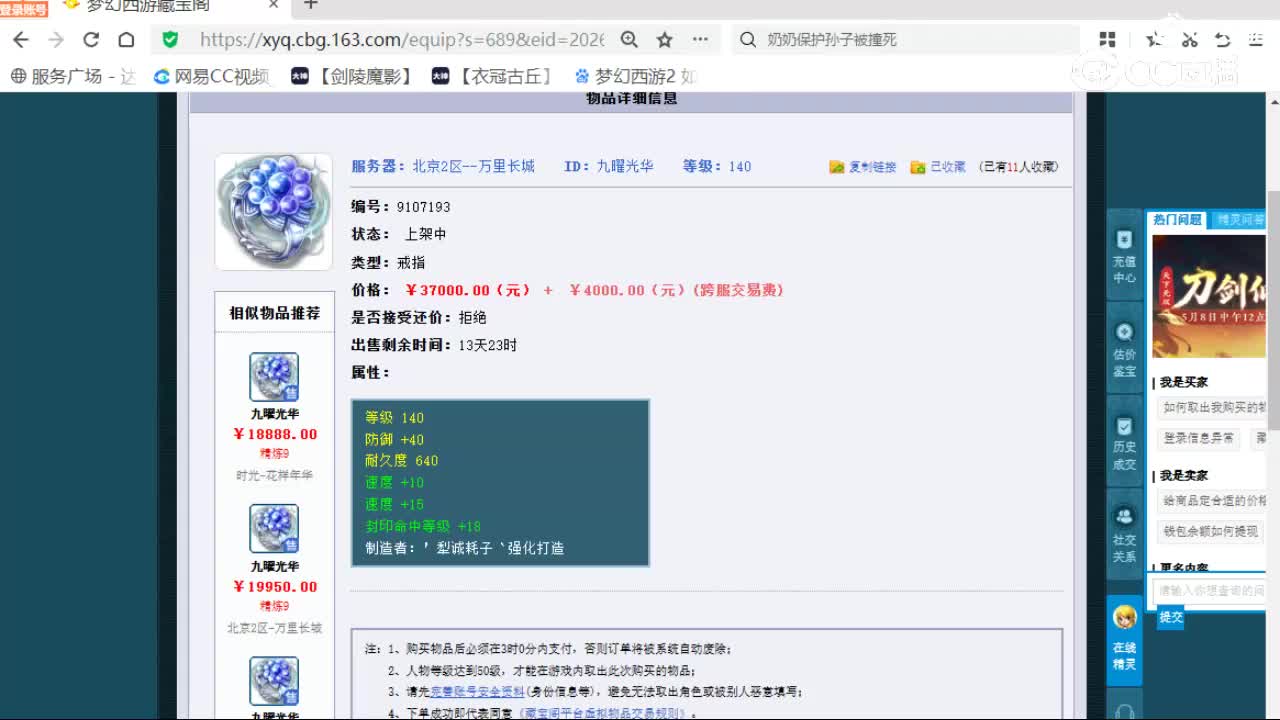1280x720 pixels.
Task: Open the 完善账号安全资料 link
Action: click(478, 692)
